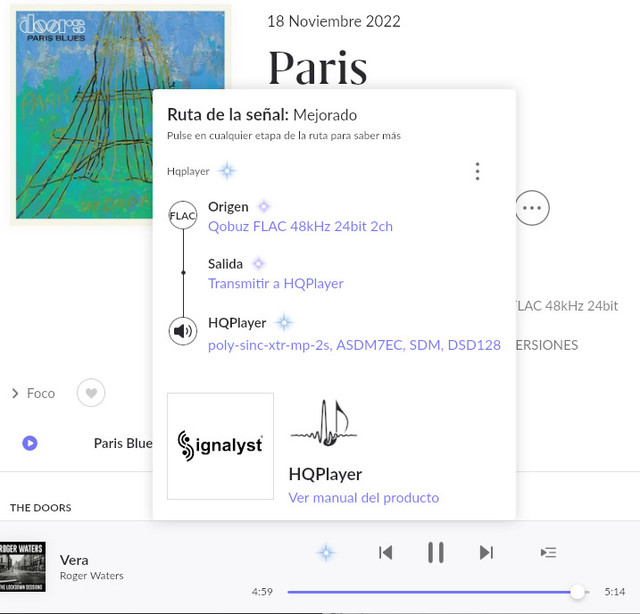
Task: Click the signal path star in playback bar
Action: pos(326,553)
